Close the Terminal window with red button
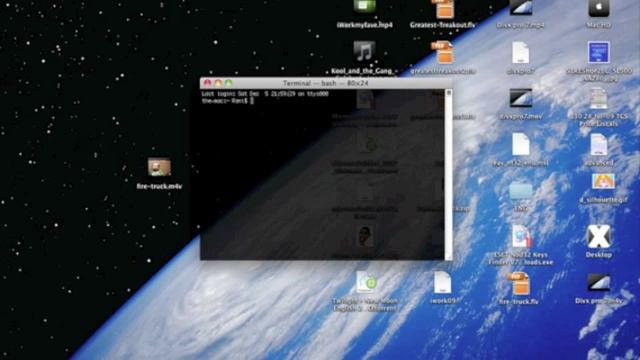Screen dimensions: 640x360 pos(208,83)
